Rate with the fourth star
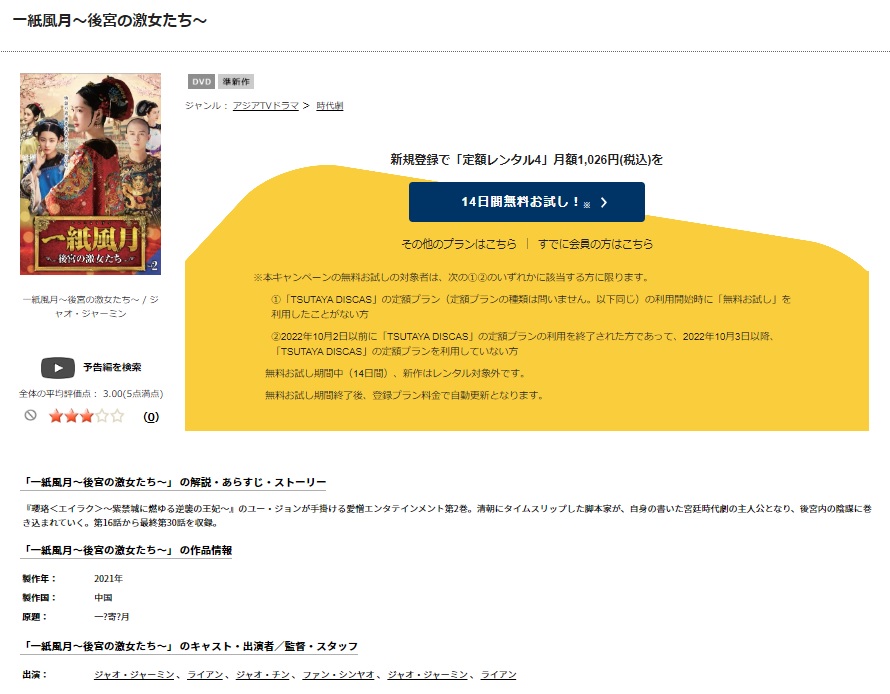 (x=102, y=417)
